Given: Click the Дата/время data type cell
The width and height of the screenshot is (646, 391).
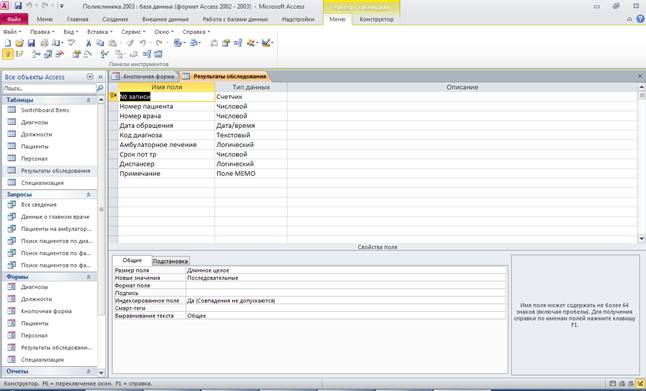Looking at the screenshot, I should tap(251, 126).
